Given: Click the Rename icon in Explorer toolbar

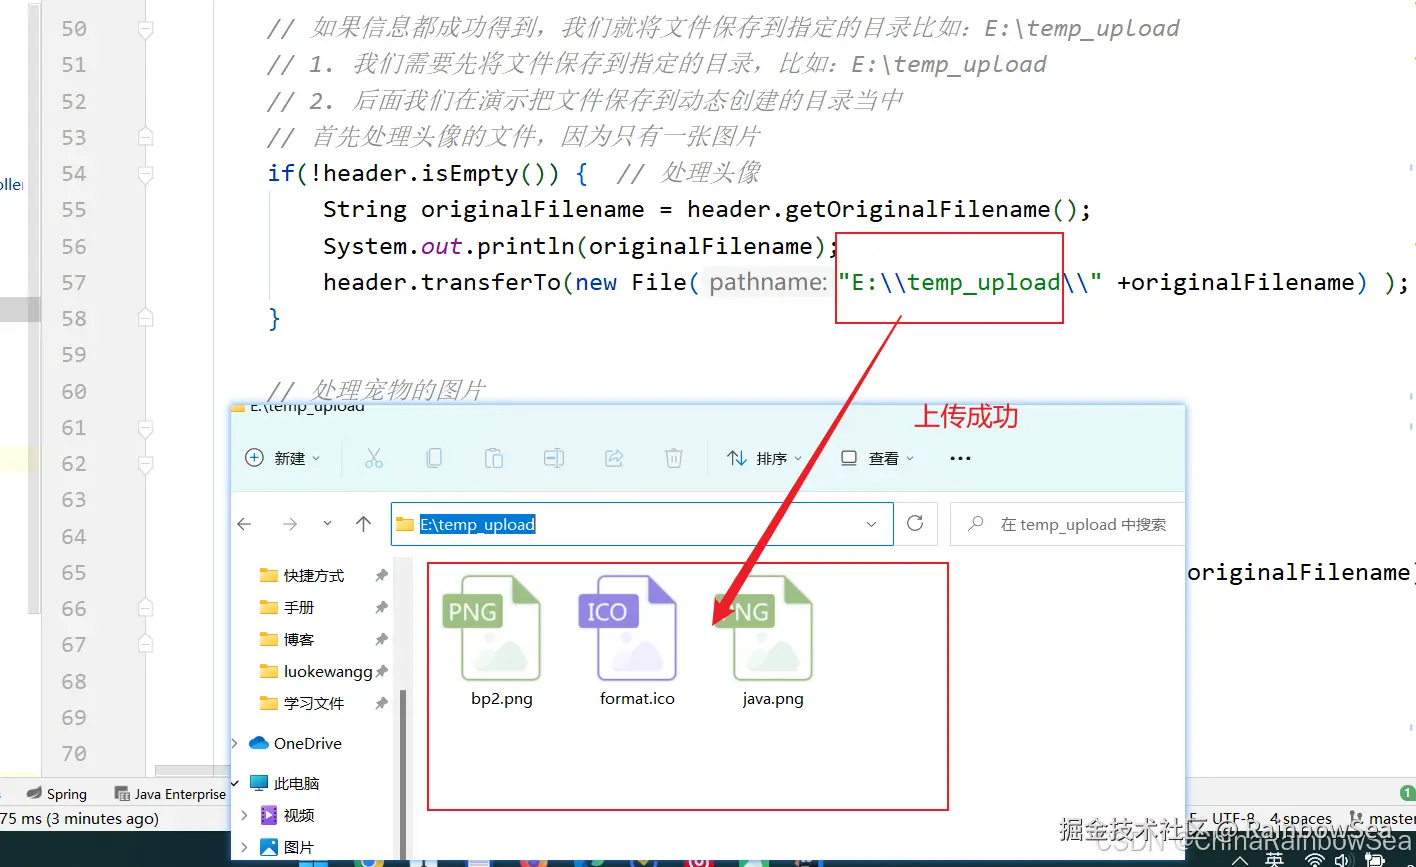Looking at the screenshot, I should [554, 458].
